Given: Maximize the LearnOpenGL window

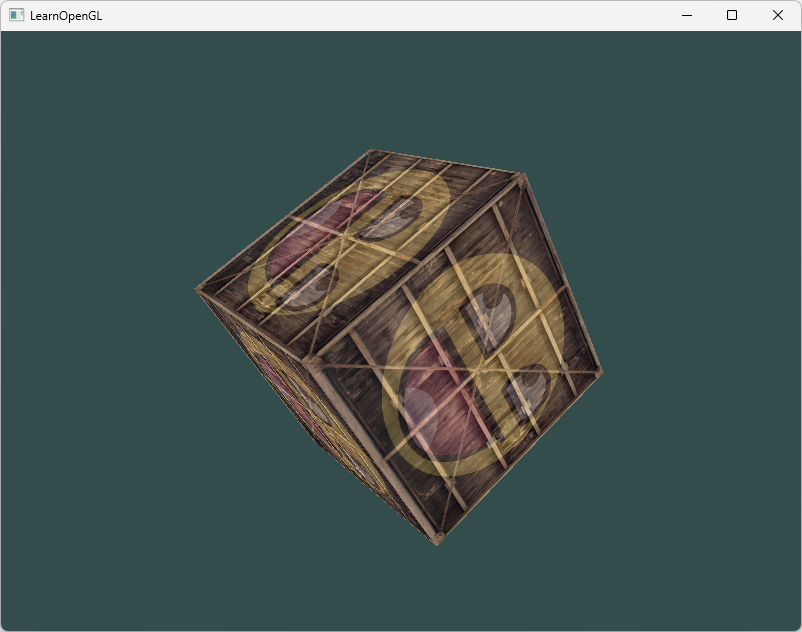Looking at the screenshot, I should pyautogui.click(x=732, y=15).
